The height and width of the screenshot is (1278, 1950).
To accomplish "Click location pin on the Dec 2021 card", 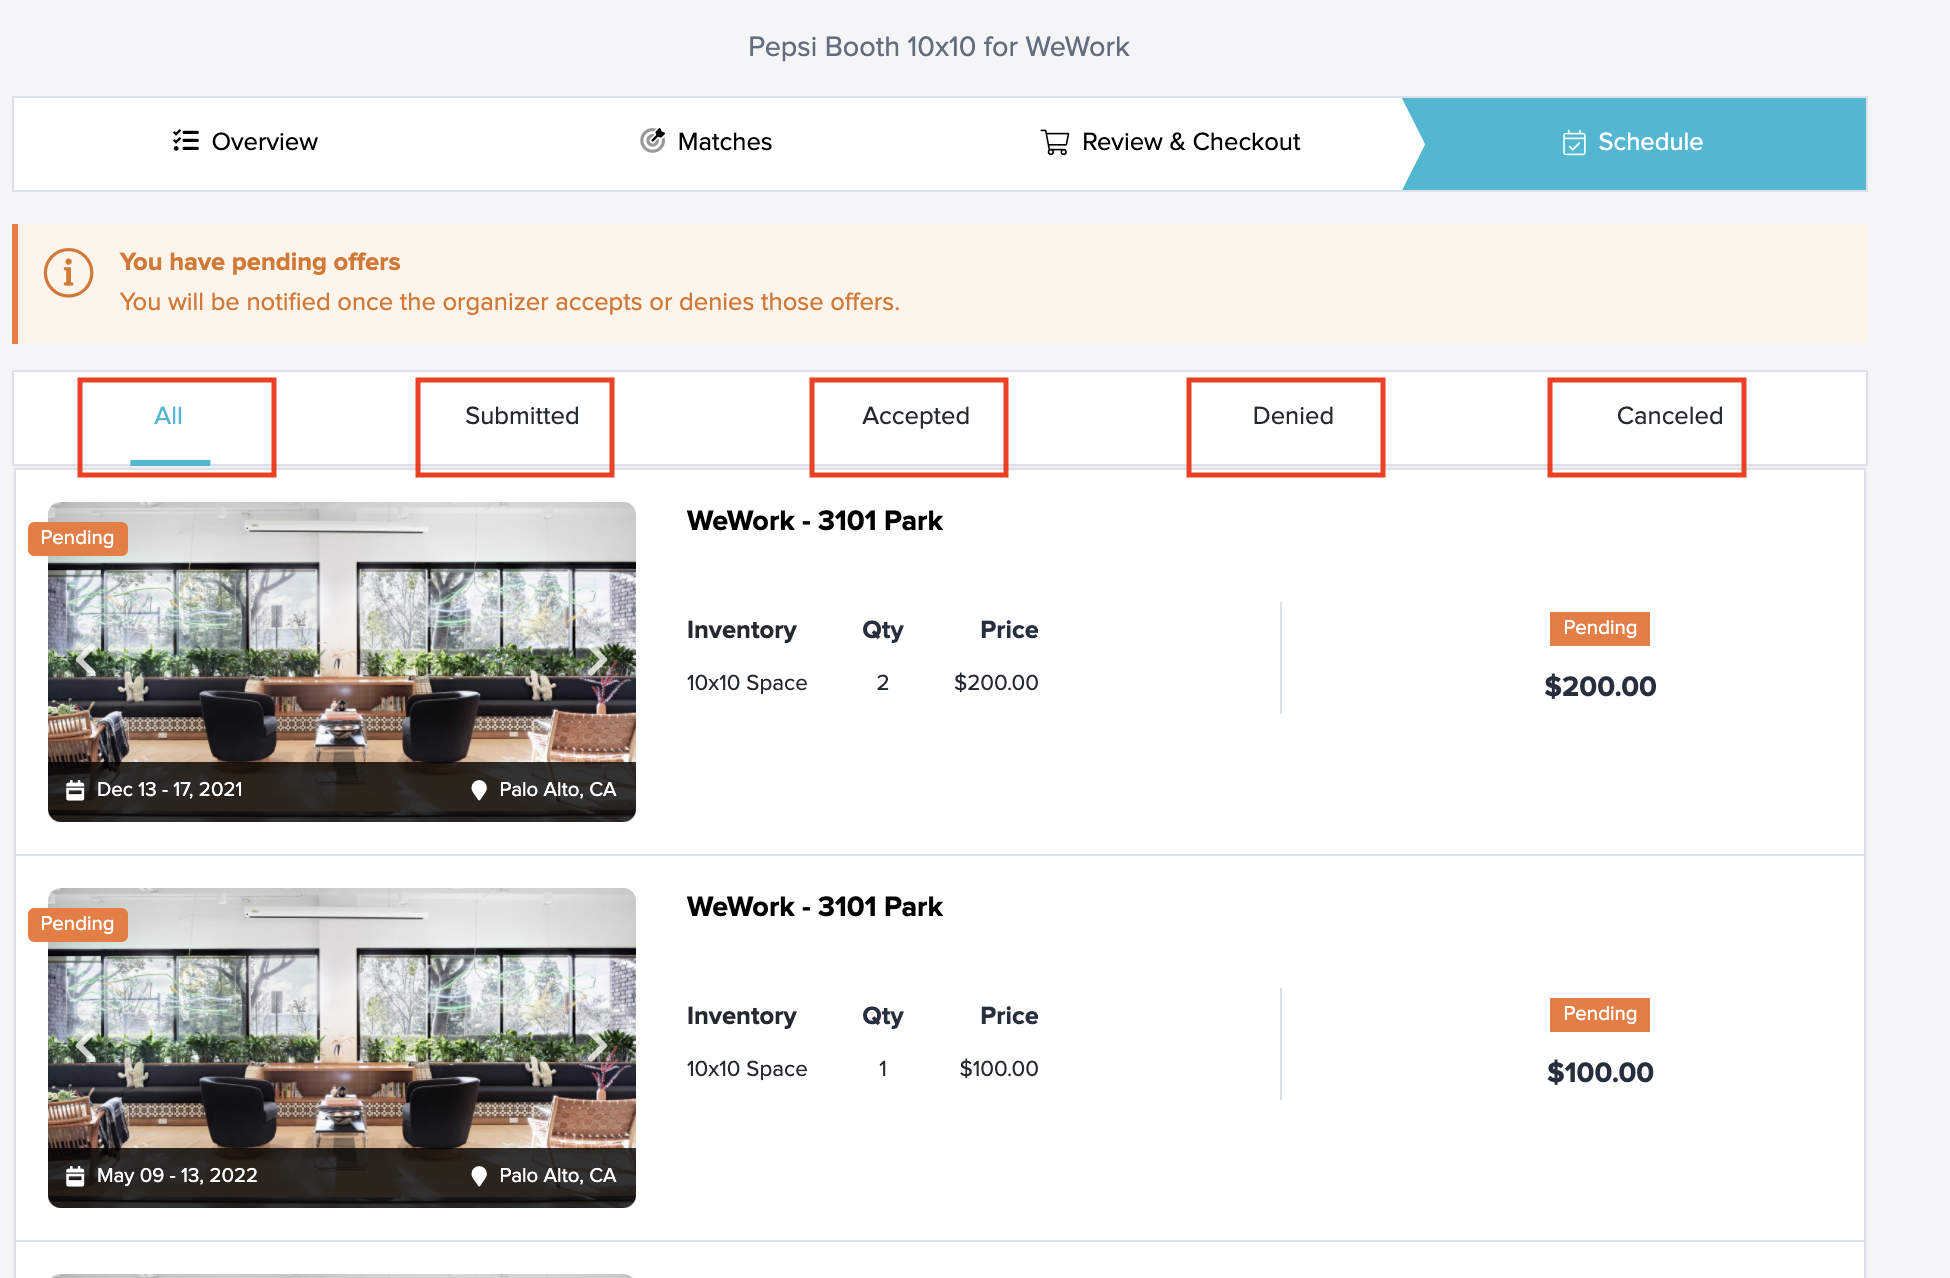I will point(479,790).
